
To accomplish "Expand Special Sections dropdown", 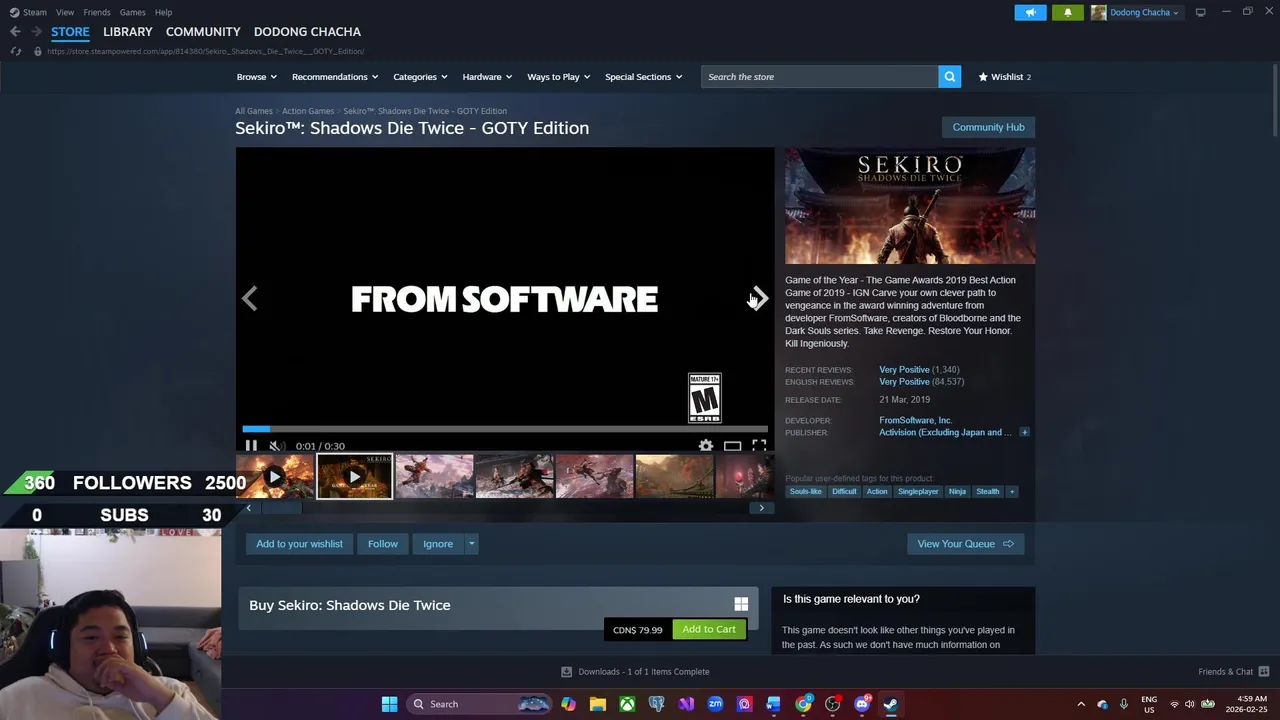I will (643, 77).
